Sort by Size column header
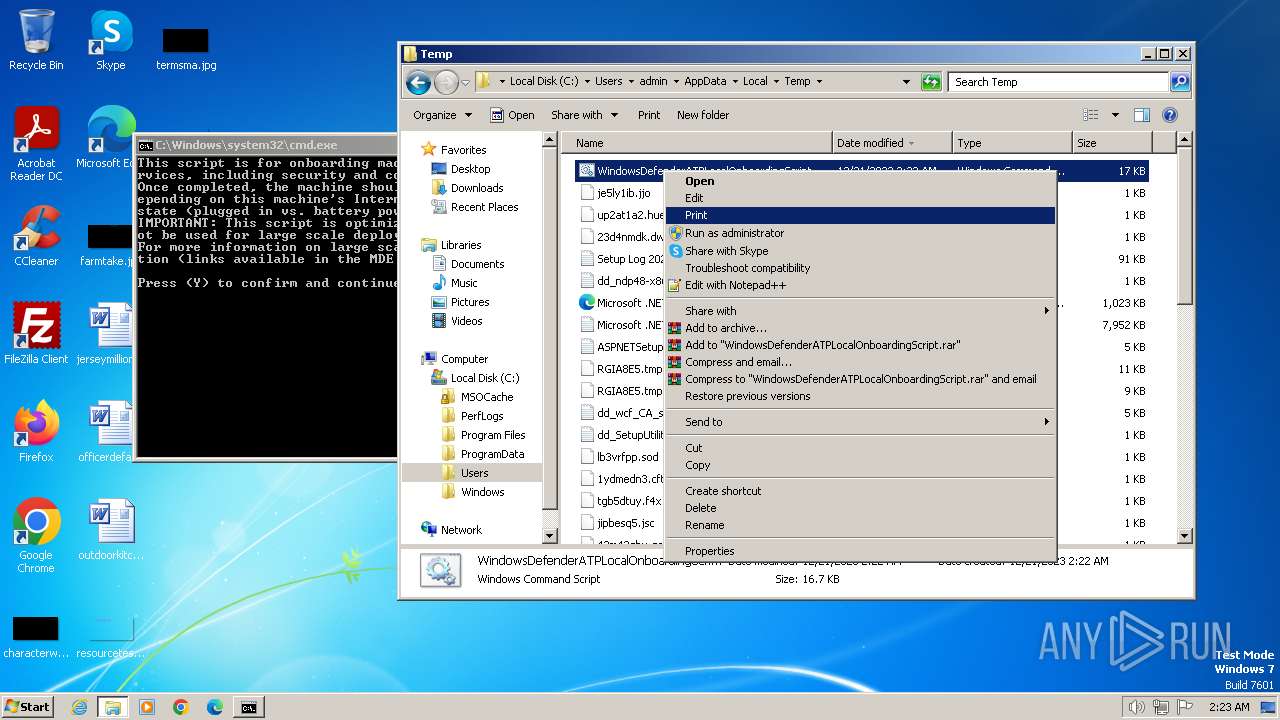 point(1112,143)
